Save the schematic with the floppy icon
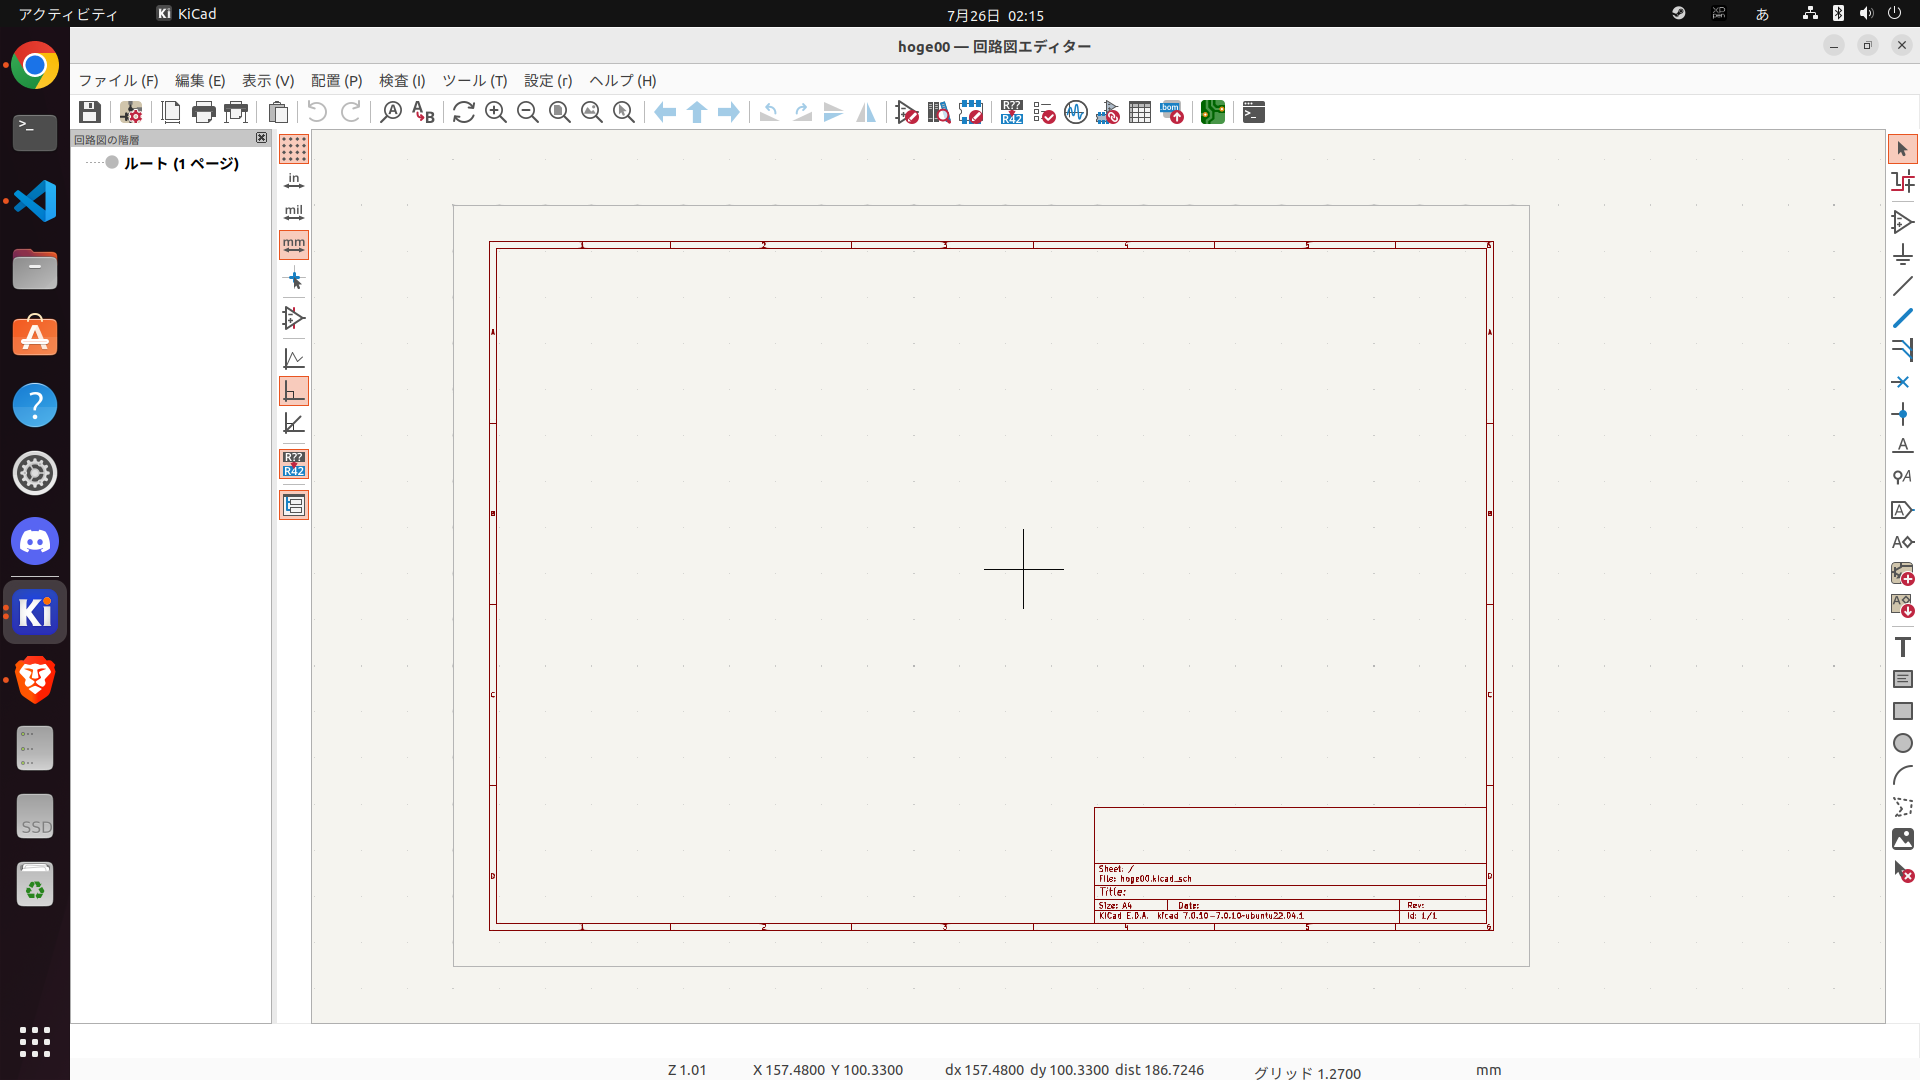 pos(90,112)
